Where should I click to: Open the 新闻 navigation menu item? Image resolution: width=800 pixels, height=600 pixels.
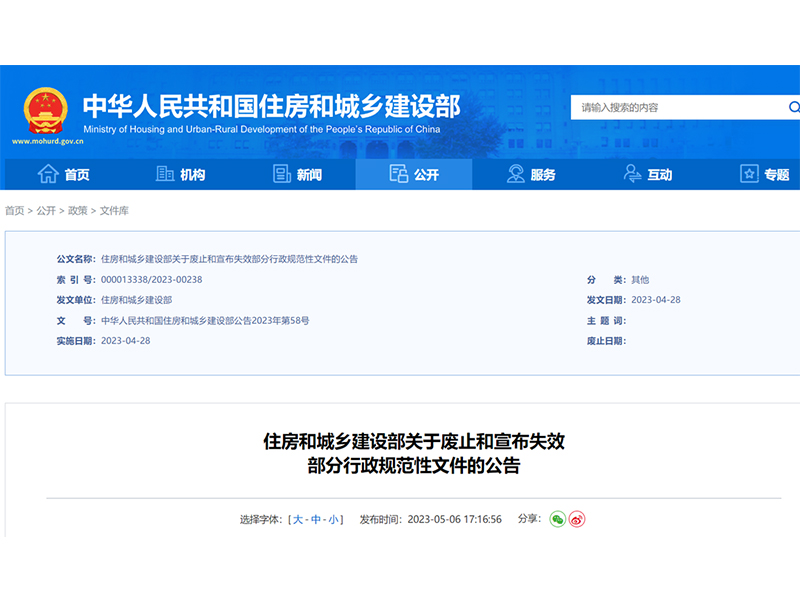(309, 175)
